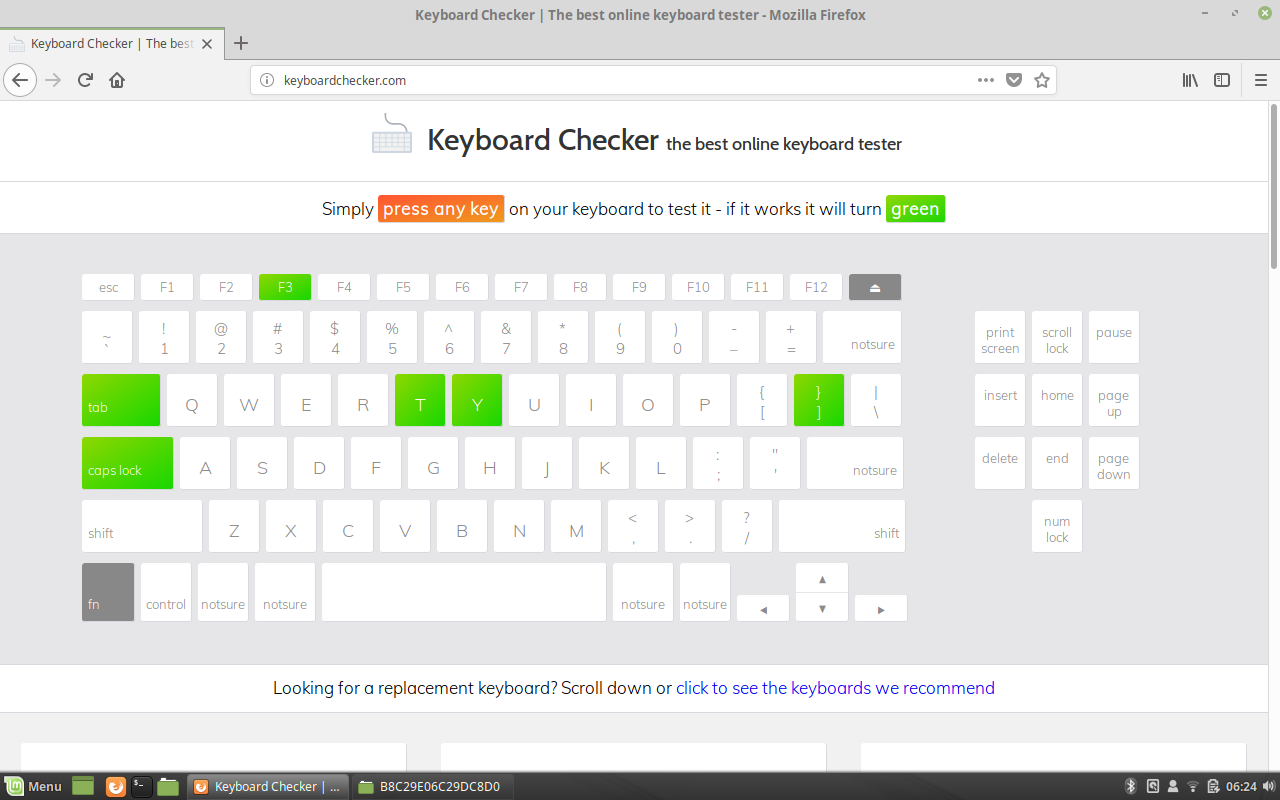
Task: Open a new tab with plus button
Action: [240, 43]
